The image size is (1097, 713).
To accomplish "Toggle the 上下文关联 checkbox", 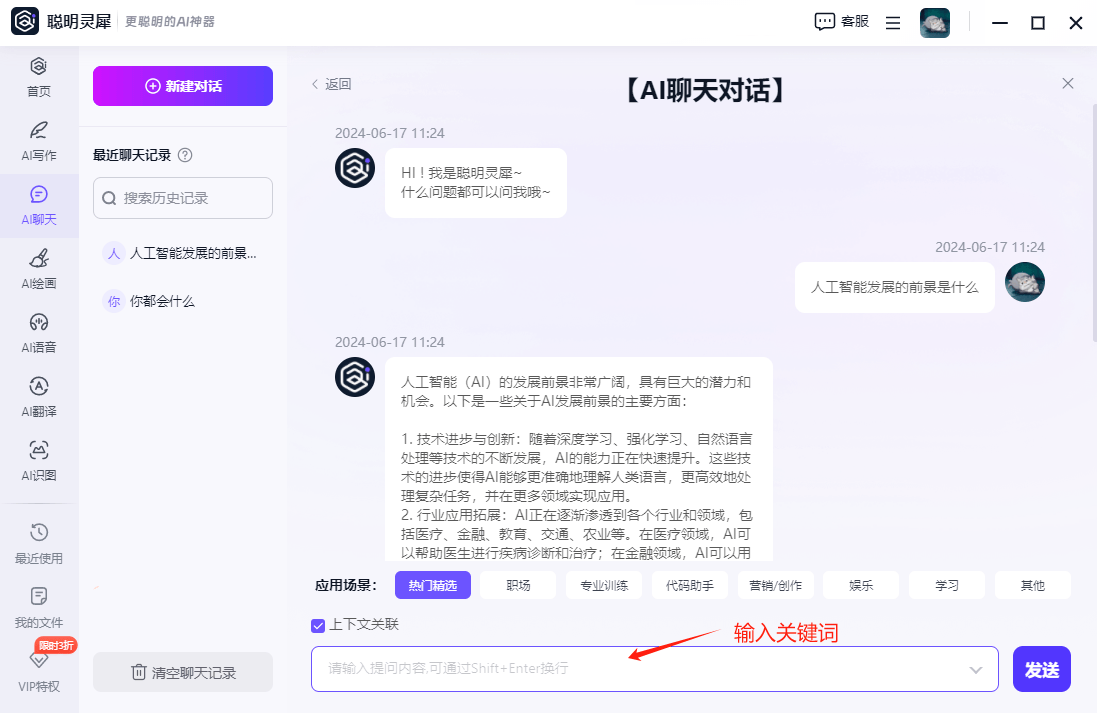I will point(318,625).
